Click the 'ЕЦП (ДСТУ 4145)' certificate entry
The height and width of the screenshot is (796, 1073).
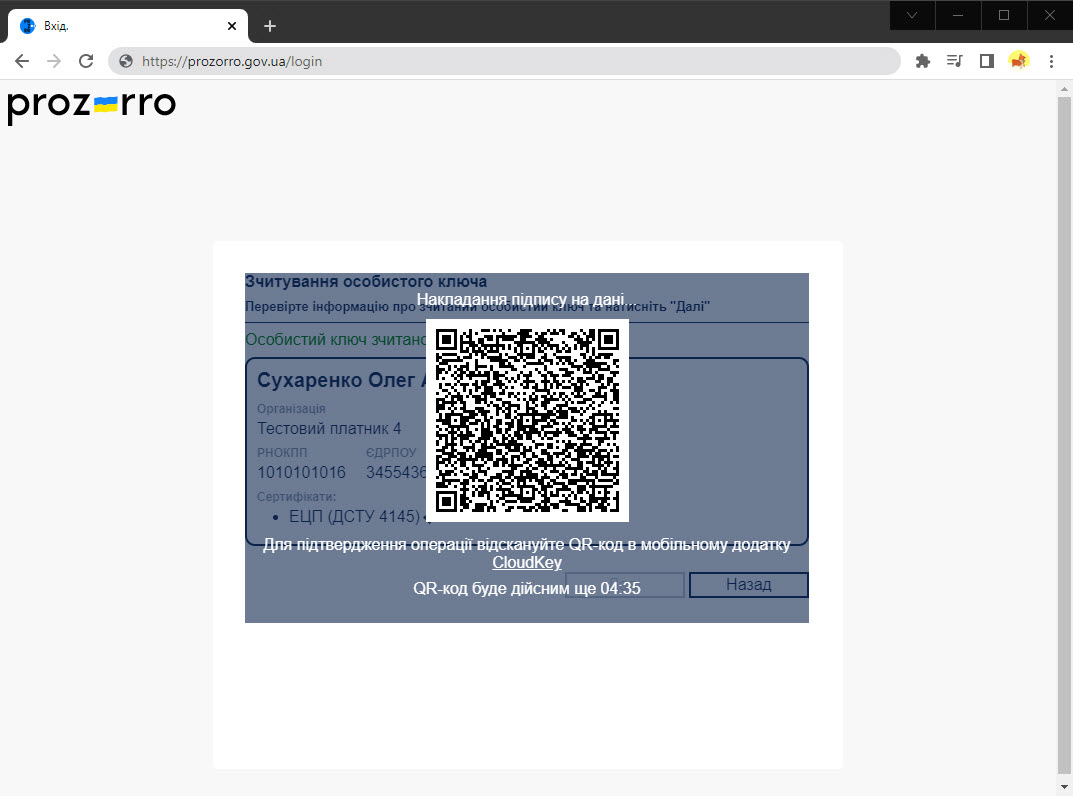(354, 516)
